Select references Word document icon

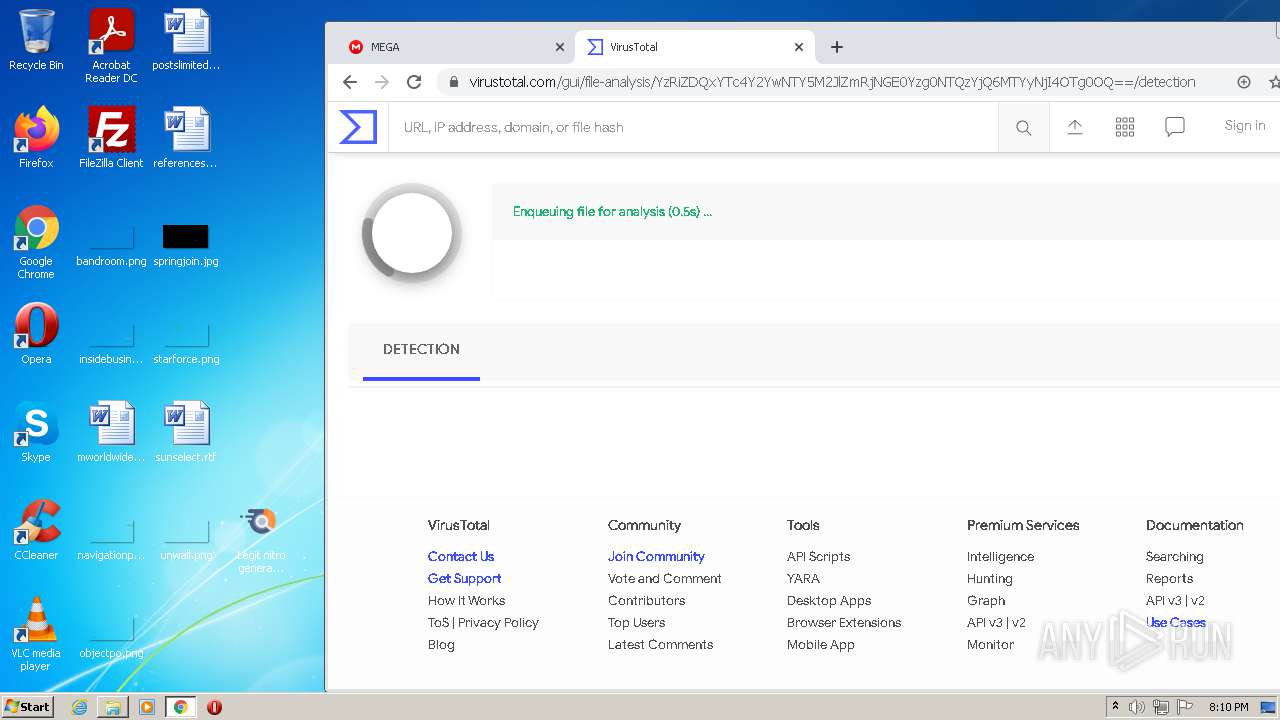(186, 138)
